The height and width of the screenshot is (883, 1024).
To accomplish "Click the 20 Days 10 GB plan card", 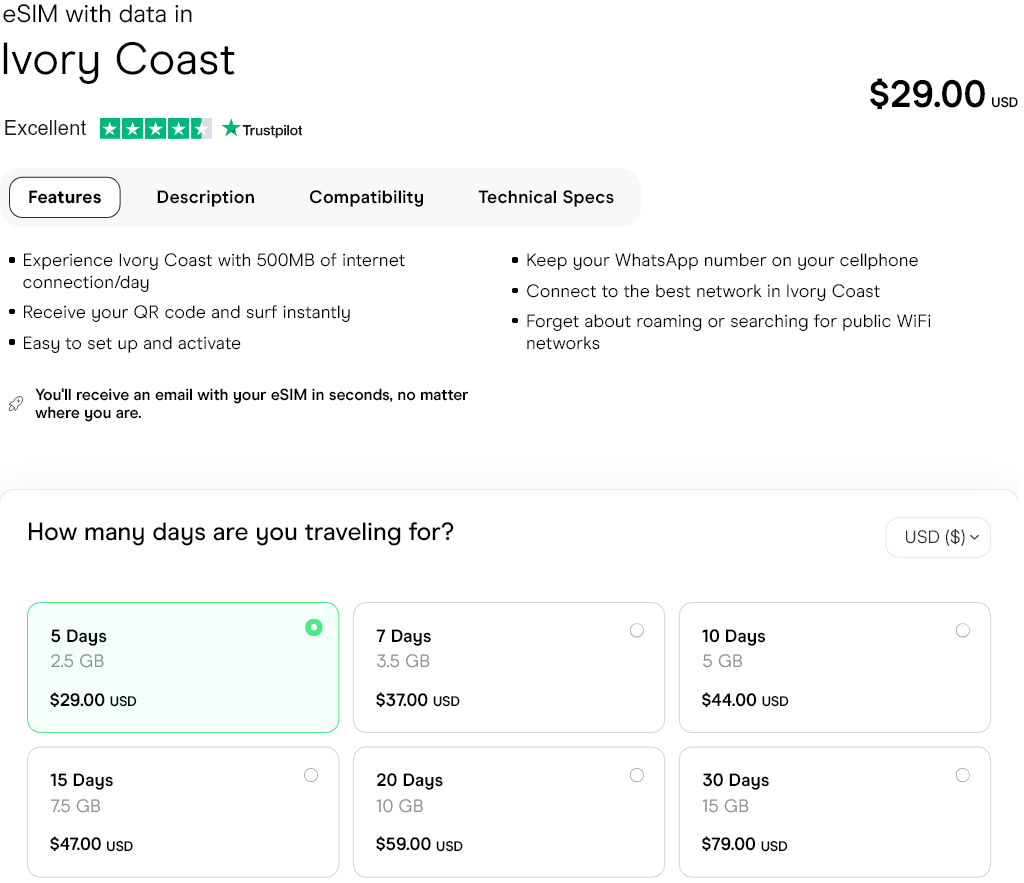I will pyautogui.click(x=509, y=812).
